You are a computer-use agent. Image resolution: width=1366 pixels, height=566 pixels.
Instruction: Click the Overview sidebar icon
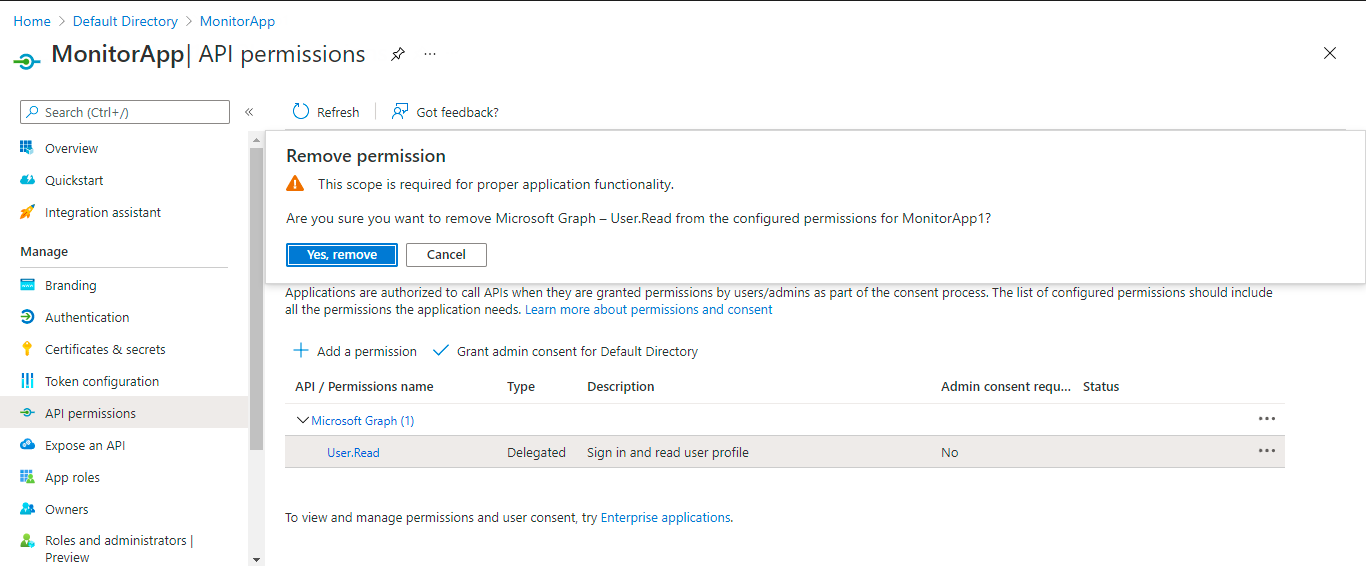click(x=27, y=148)
